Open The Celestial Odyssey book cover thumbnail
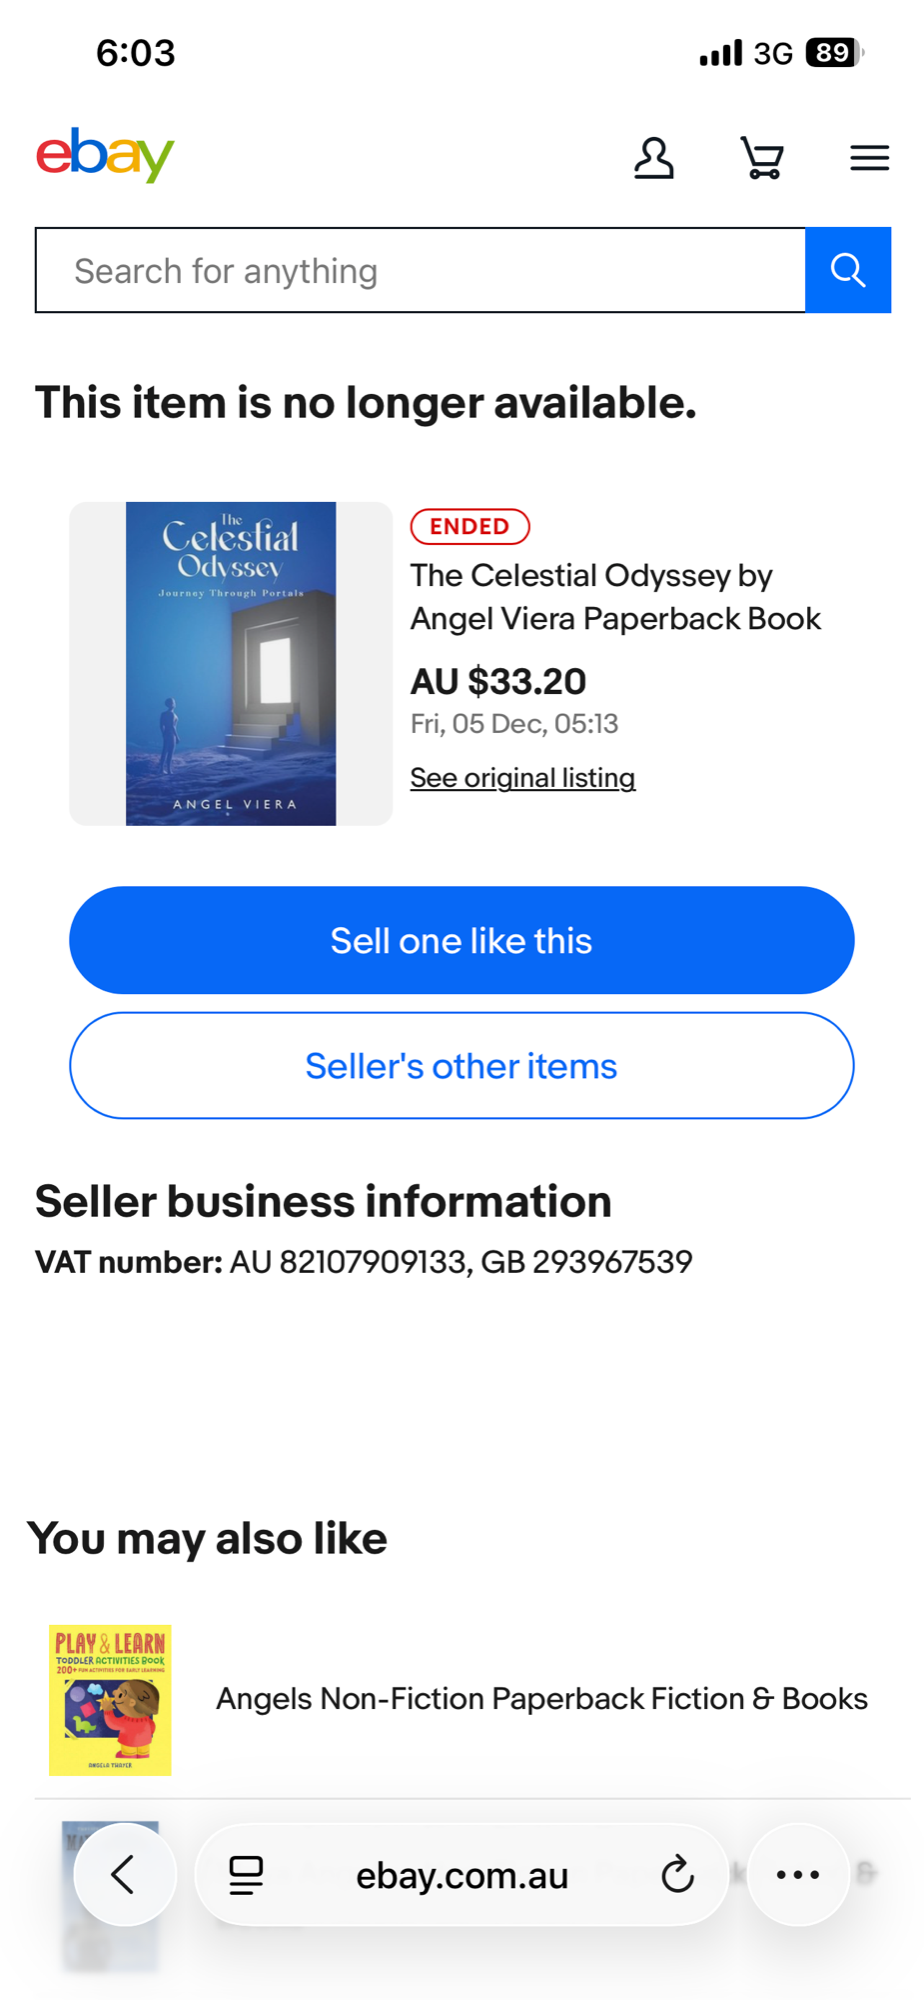Image resolution: width=924 pixels, height=2000 pixels. click(x=231, y=663)
